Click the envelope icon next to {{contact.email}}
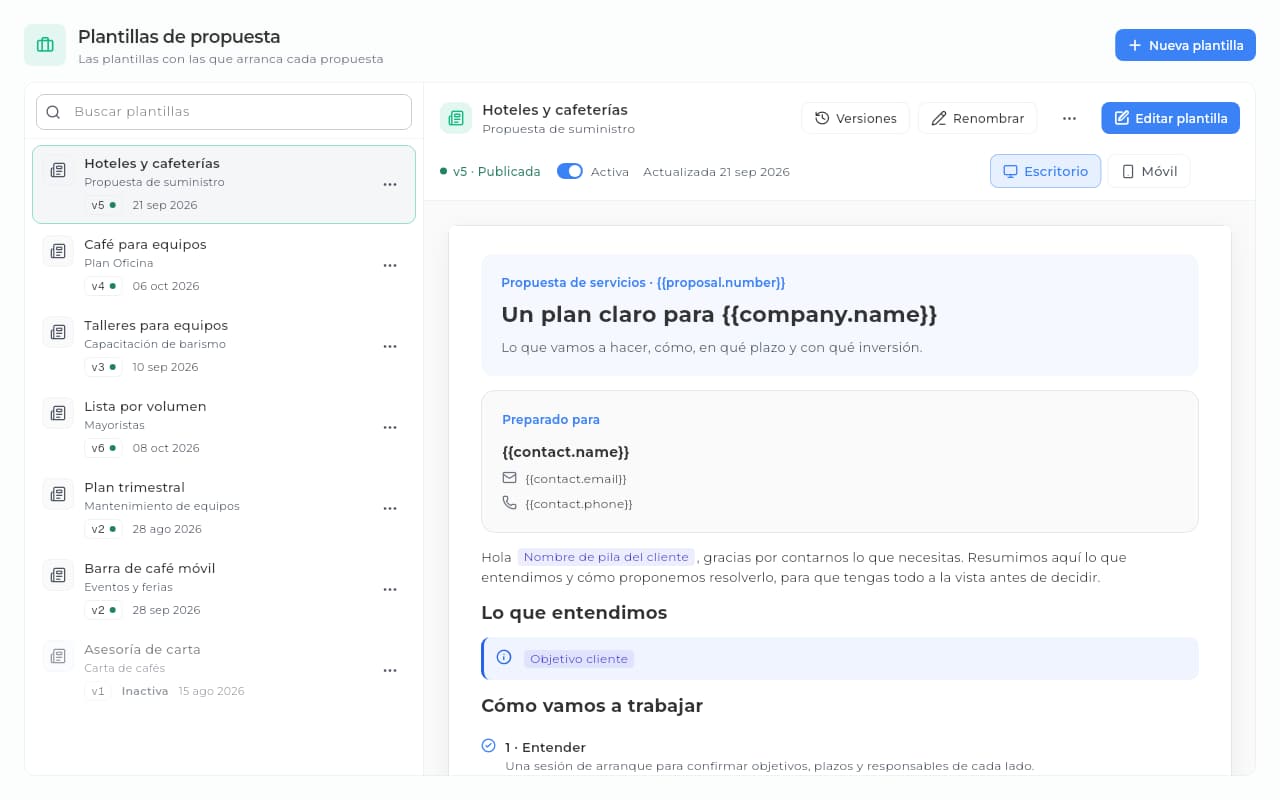This screenshot has height=800, width=1280. pos(510,478)
